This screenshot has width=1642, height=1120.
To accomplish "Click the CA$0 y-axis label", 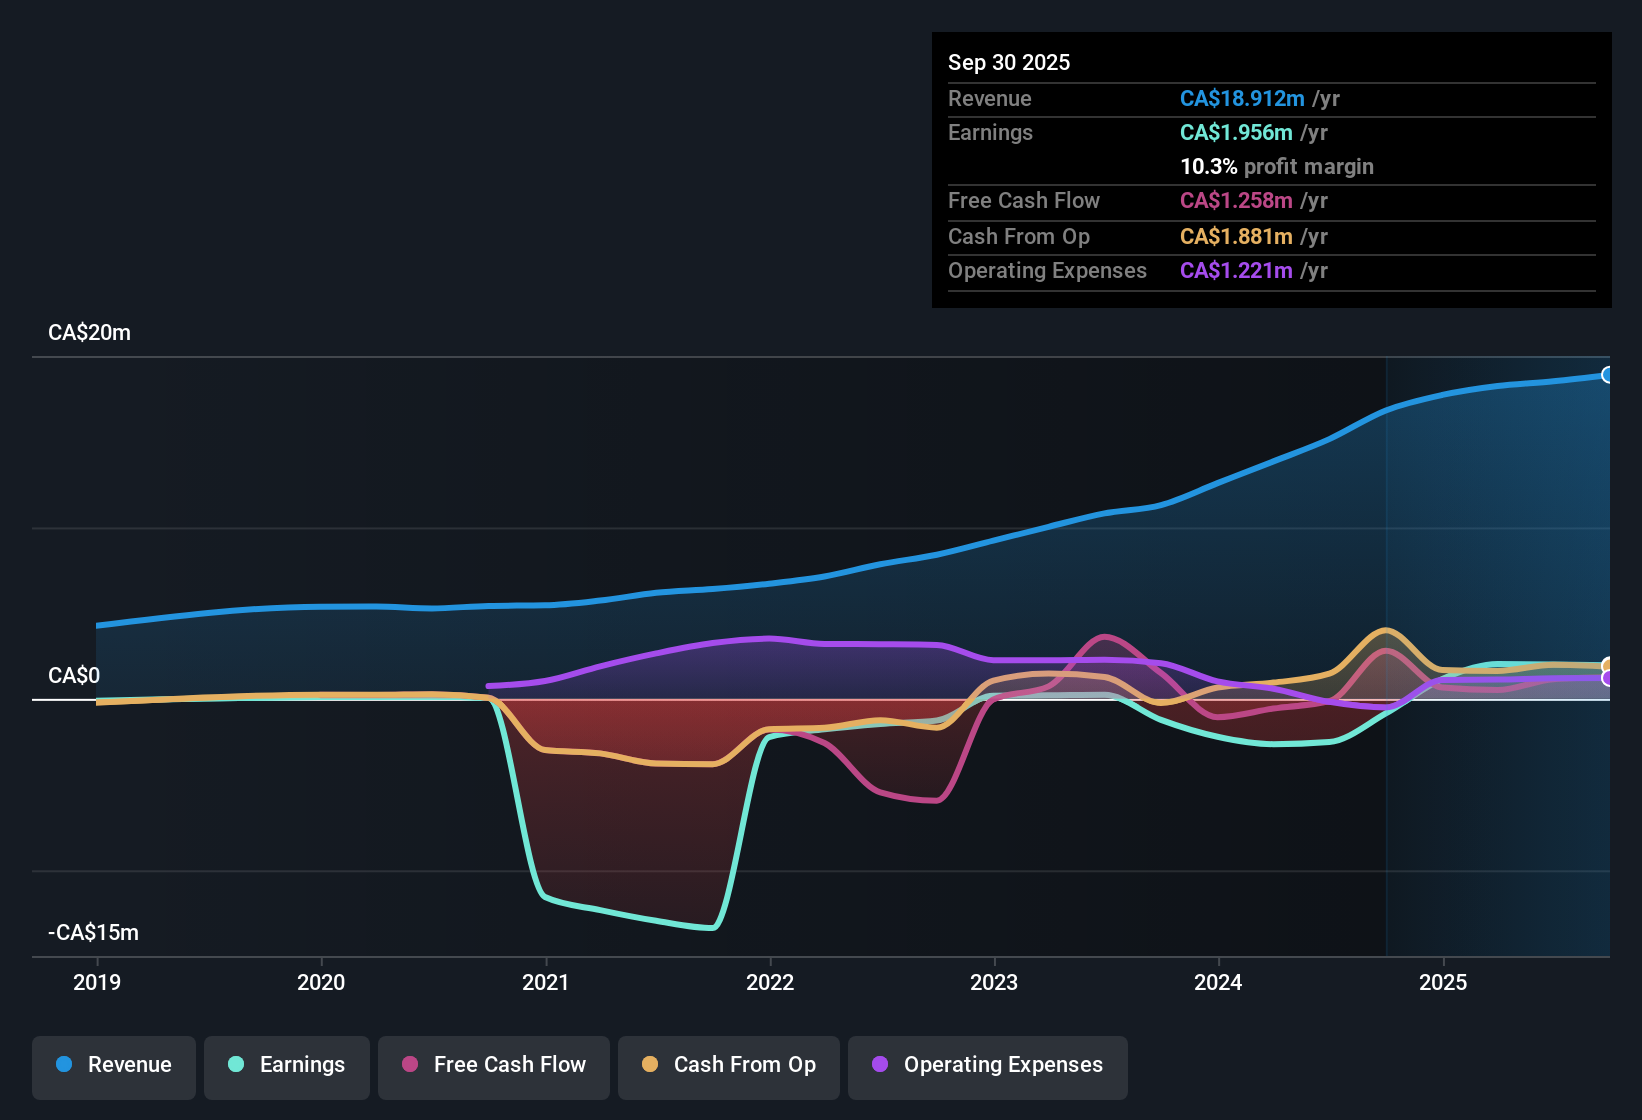I will (x=74, y=676).
